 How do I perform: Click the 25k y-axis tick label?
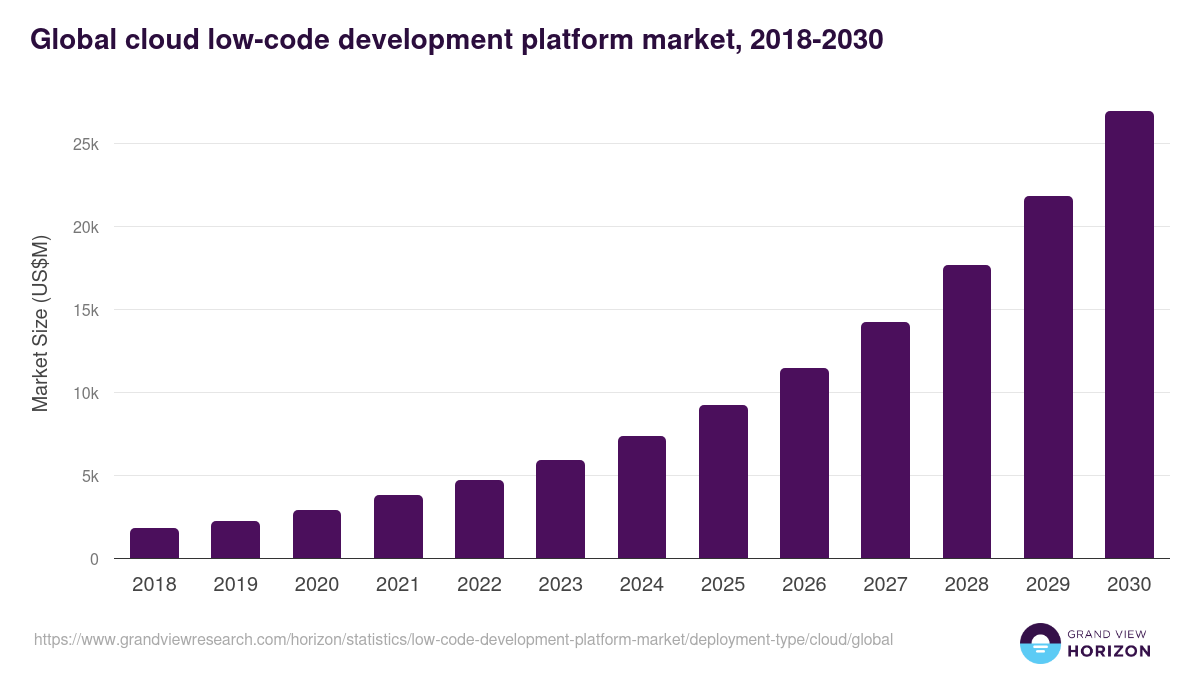(x=86, y=144)
